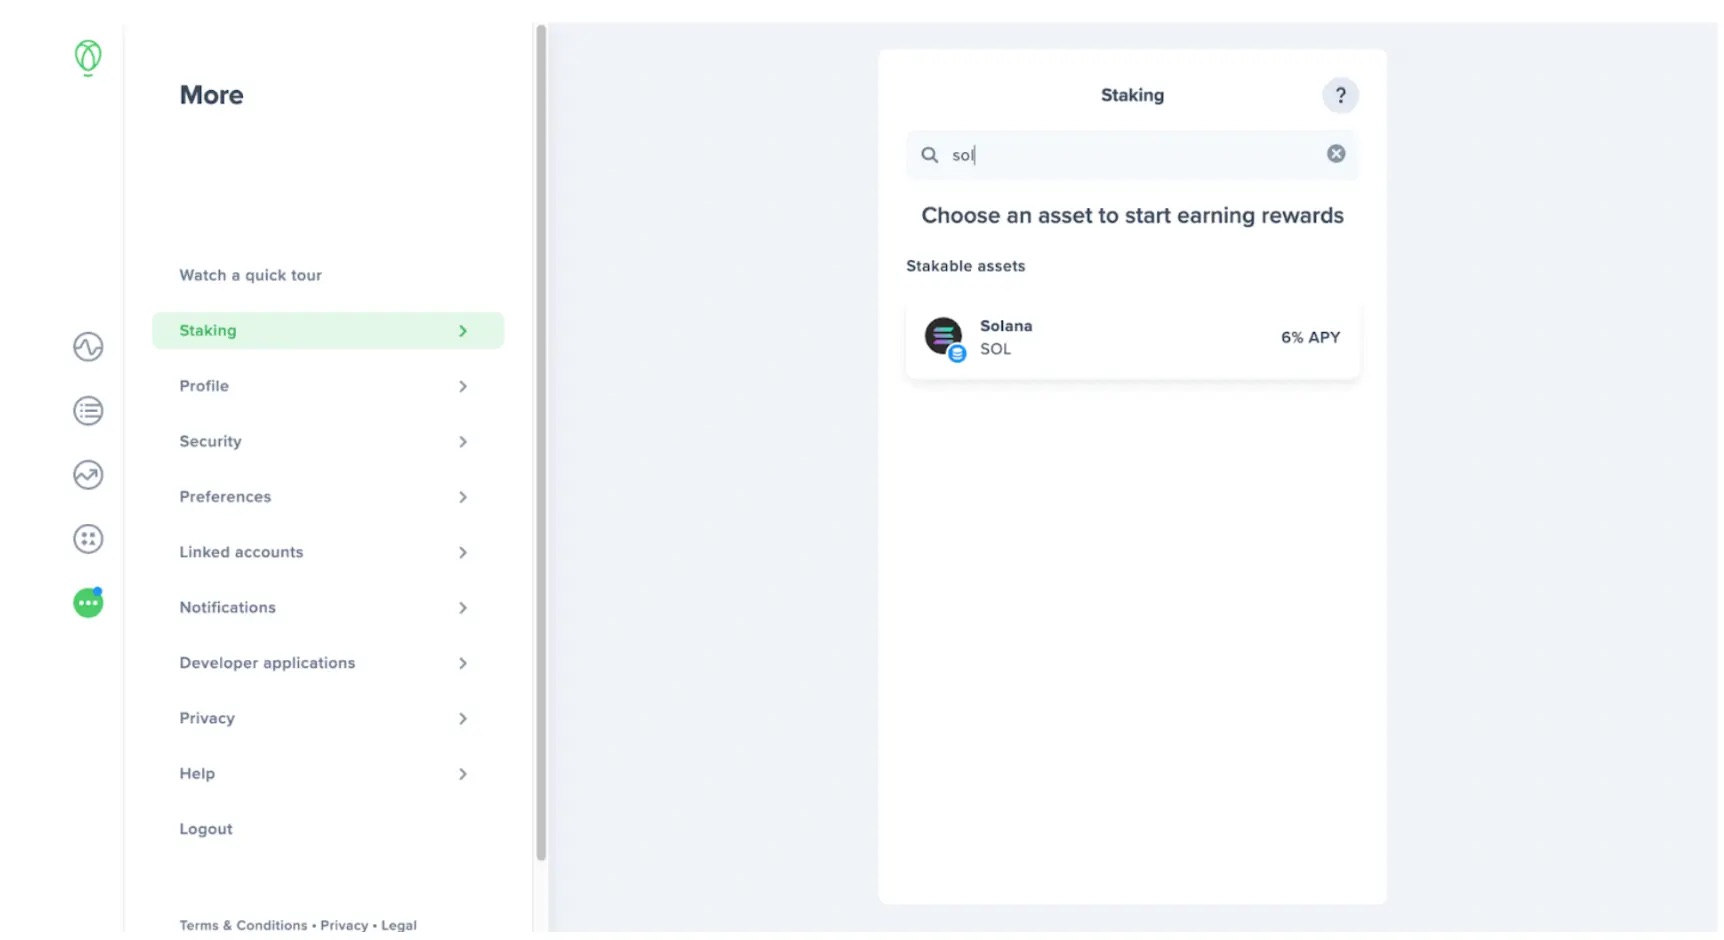Screen dimensions: 1724x940
Task: Open the Preferences menu item
Action: 327,497
